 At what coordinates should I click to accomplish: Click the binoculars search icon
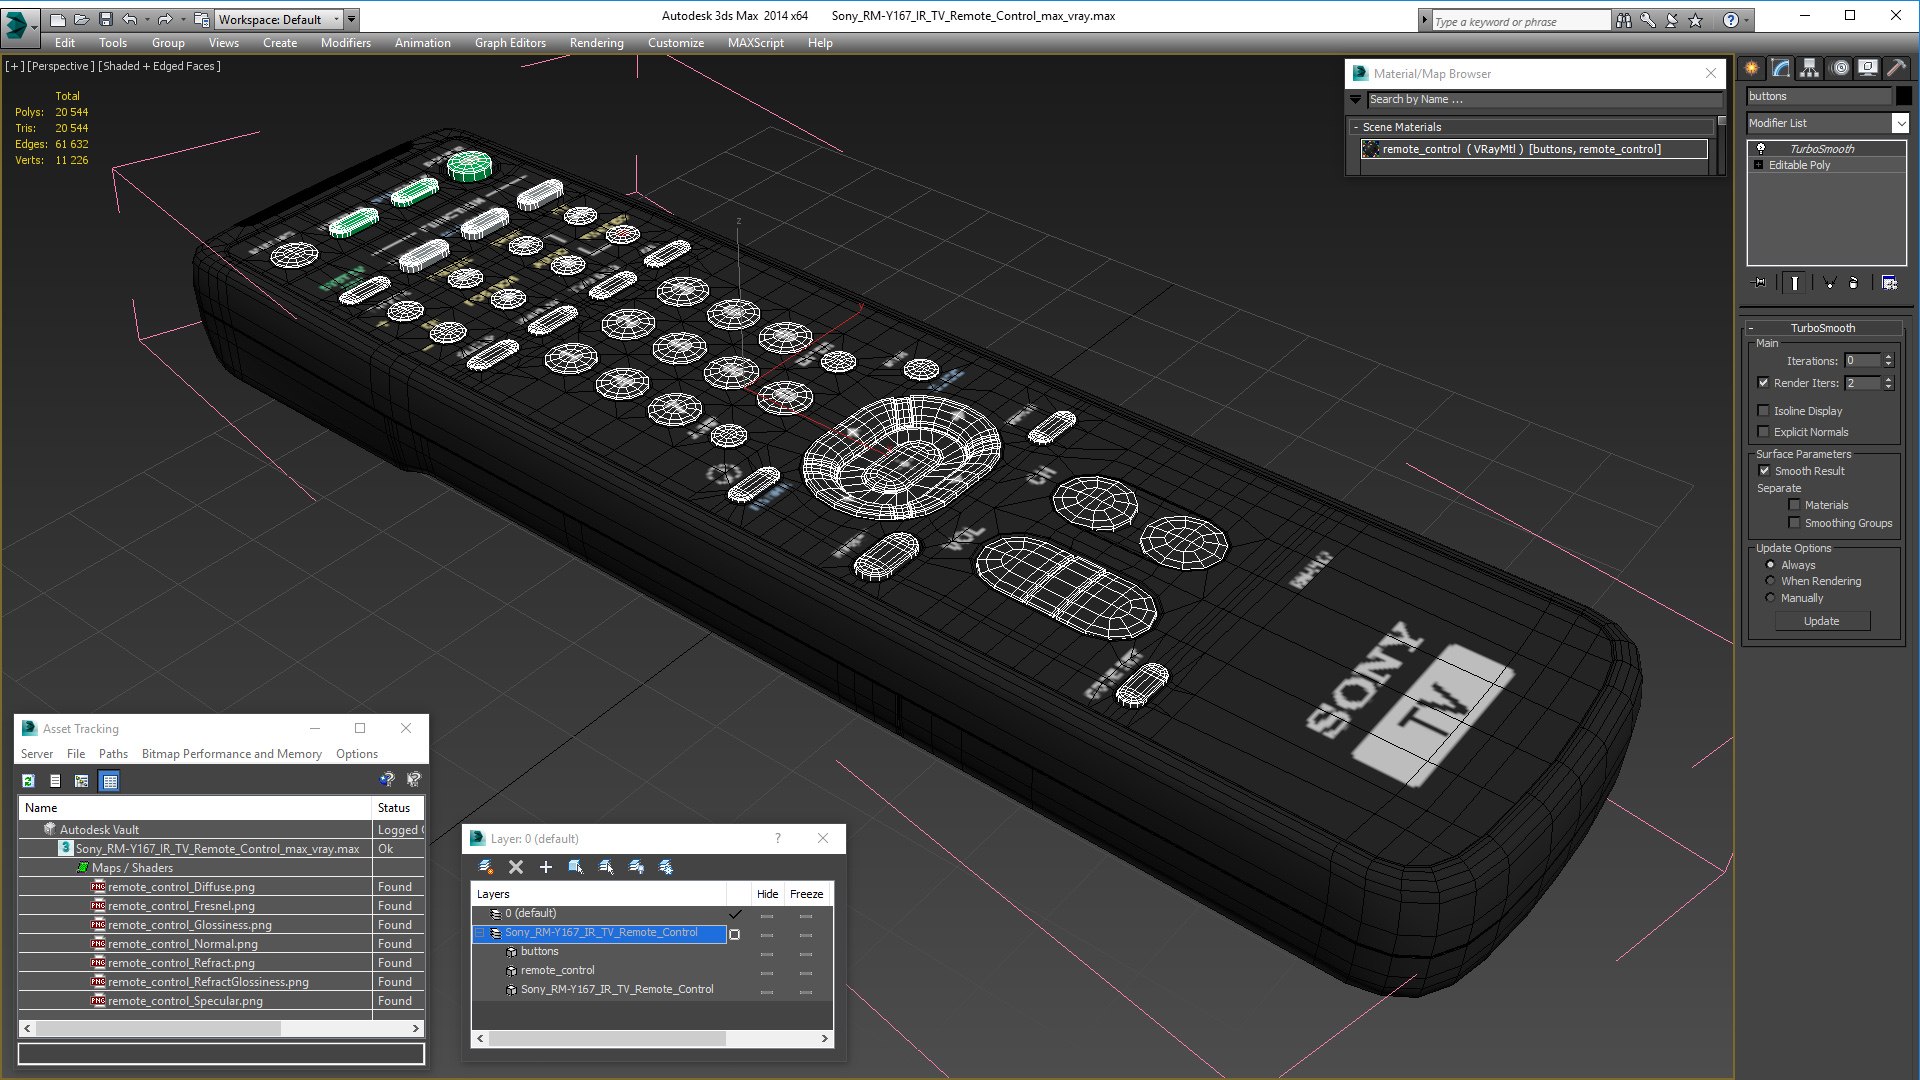pos(1623,20)
